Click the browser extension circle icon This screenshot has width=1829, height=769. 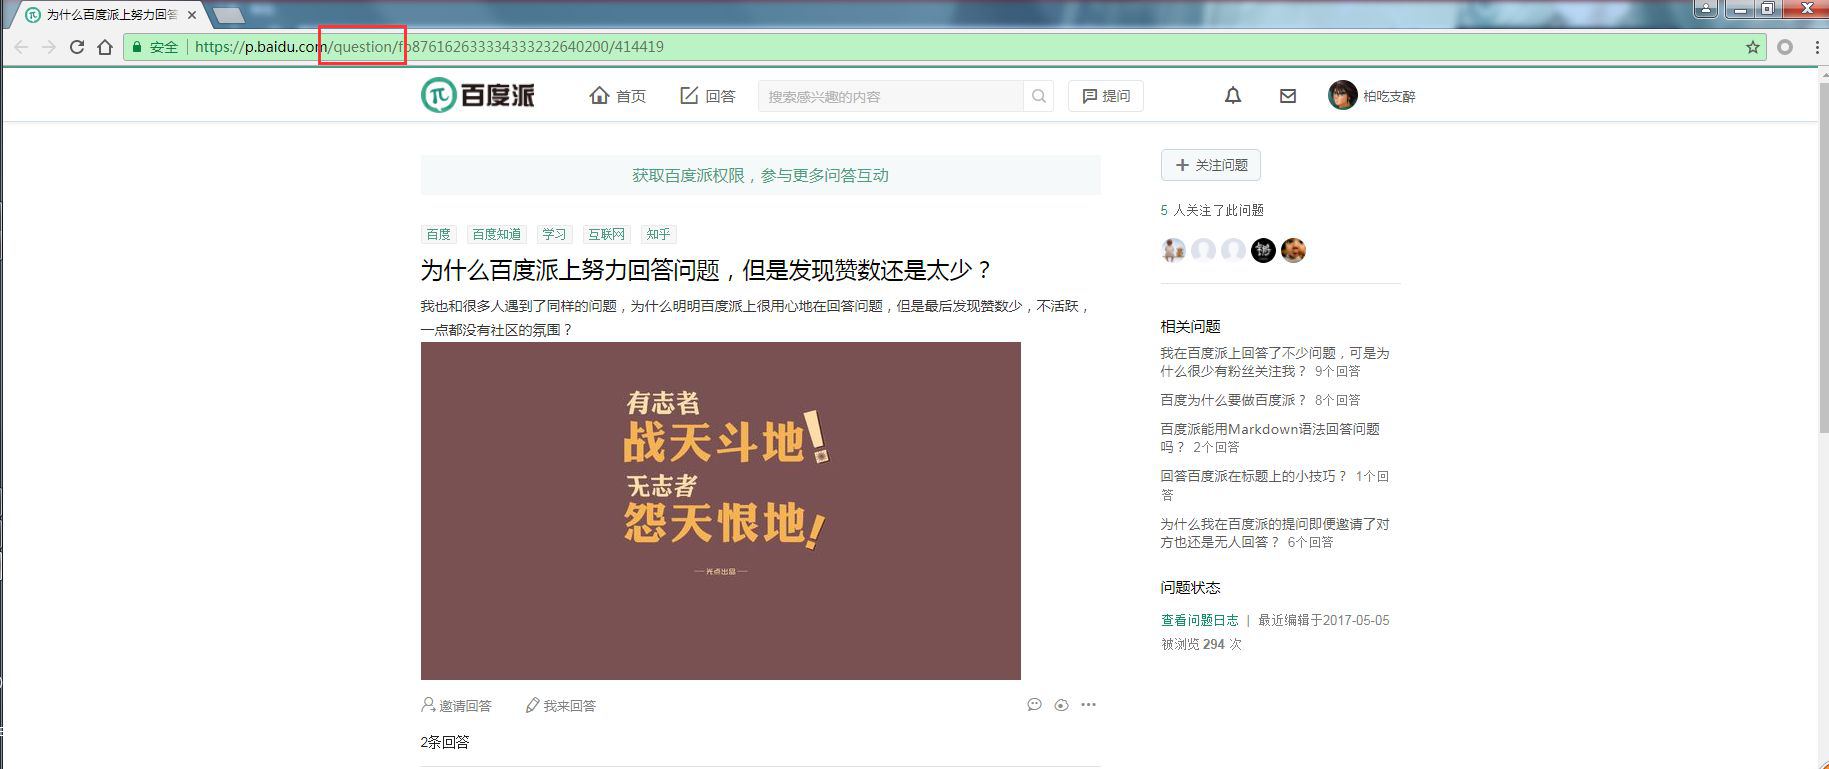[x=1785, y=47]
